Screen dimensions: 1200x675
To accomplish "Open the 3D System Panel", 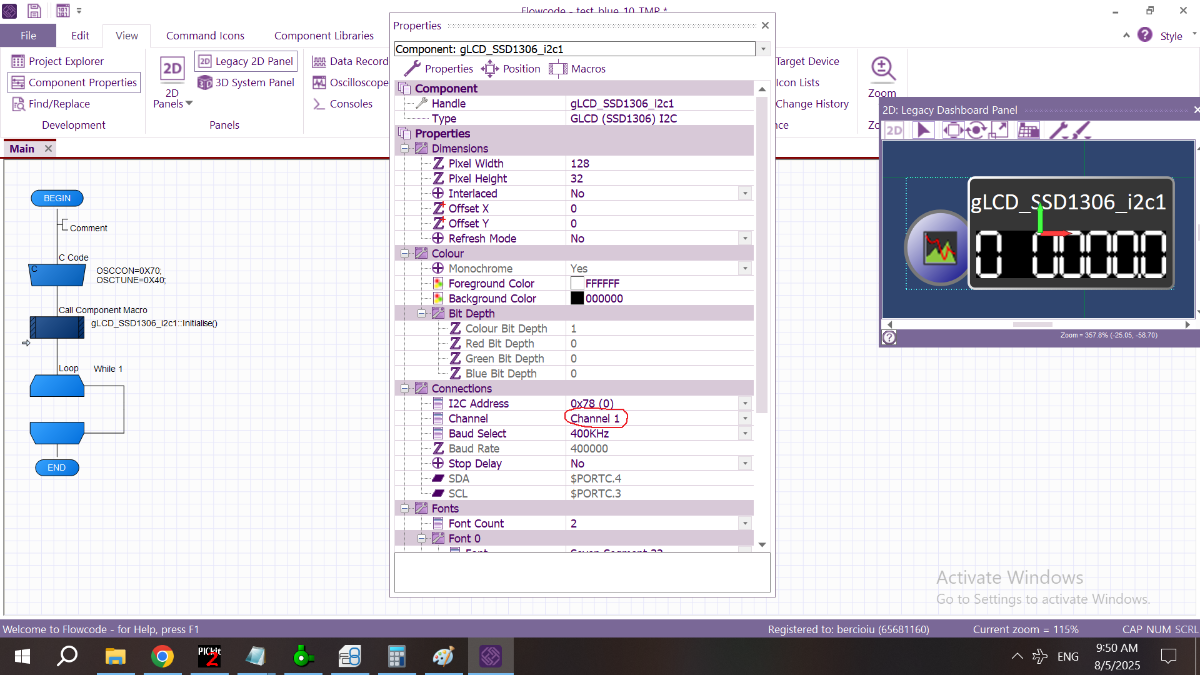I will pos(246,83).
